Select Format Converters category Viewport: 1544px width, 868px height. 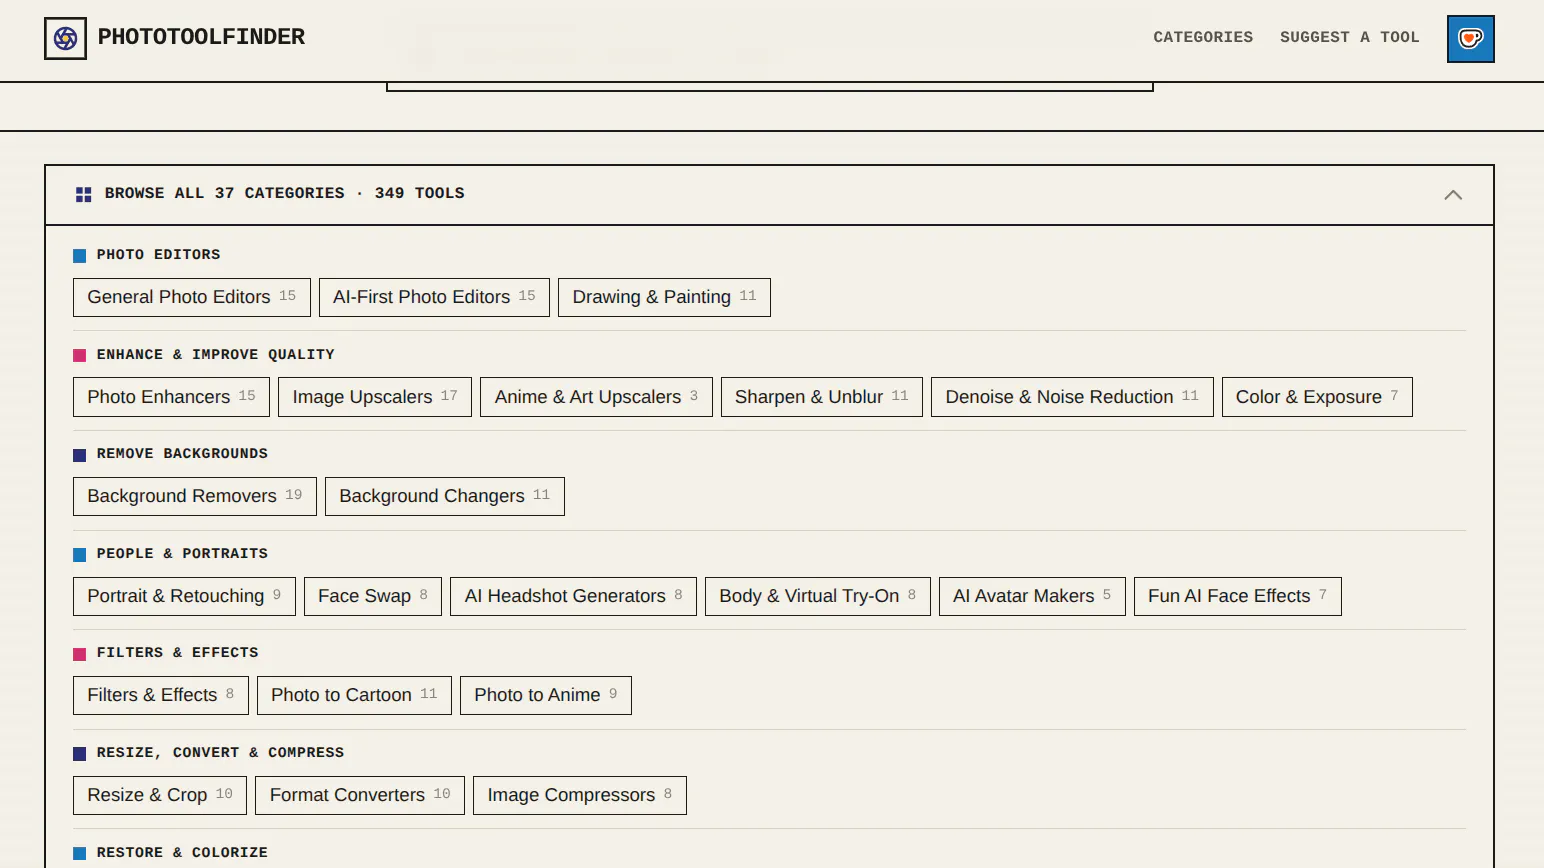click(360, 795)
